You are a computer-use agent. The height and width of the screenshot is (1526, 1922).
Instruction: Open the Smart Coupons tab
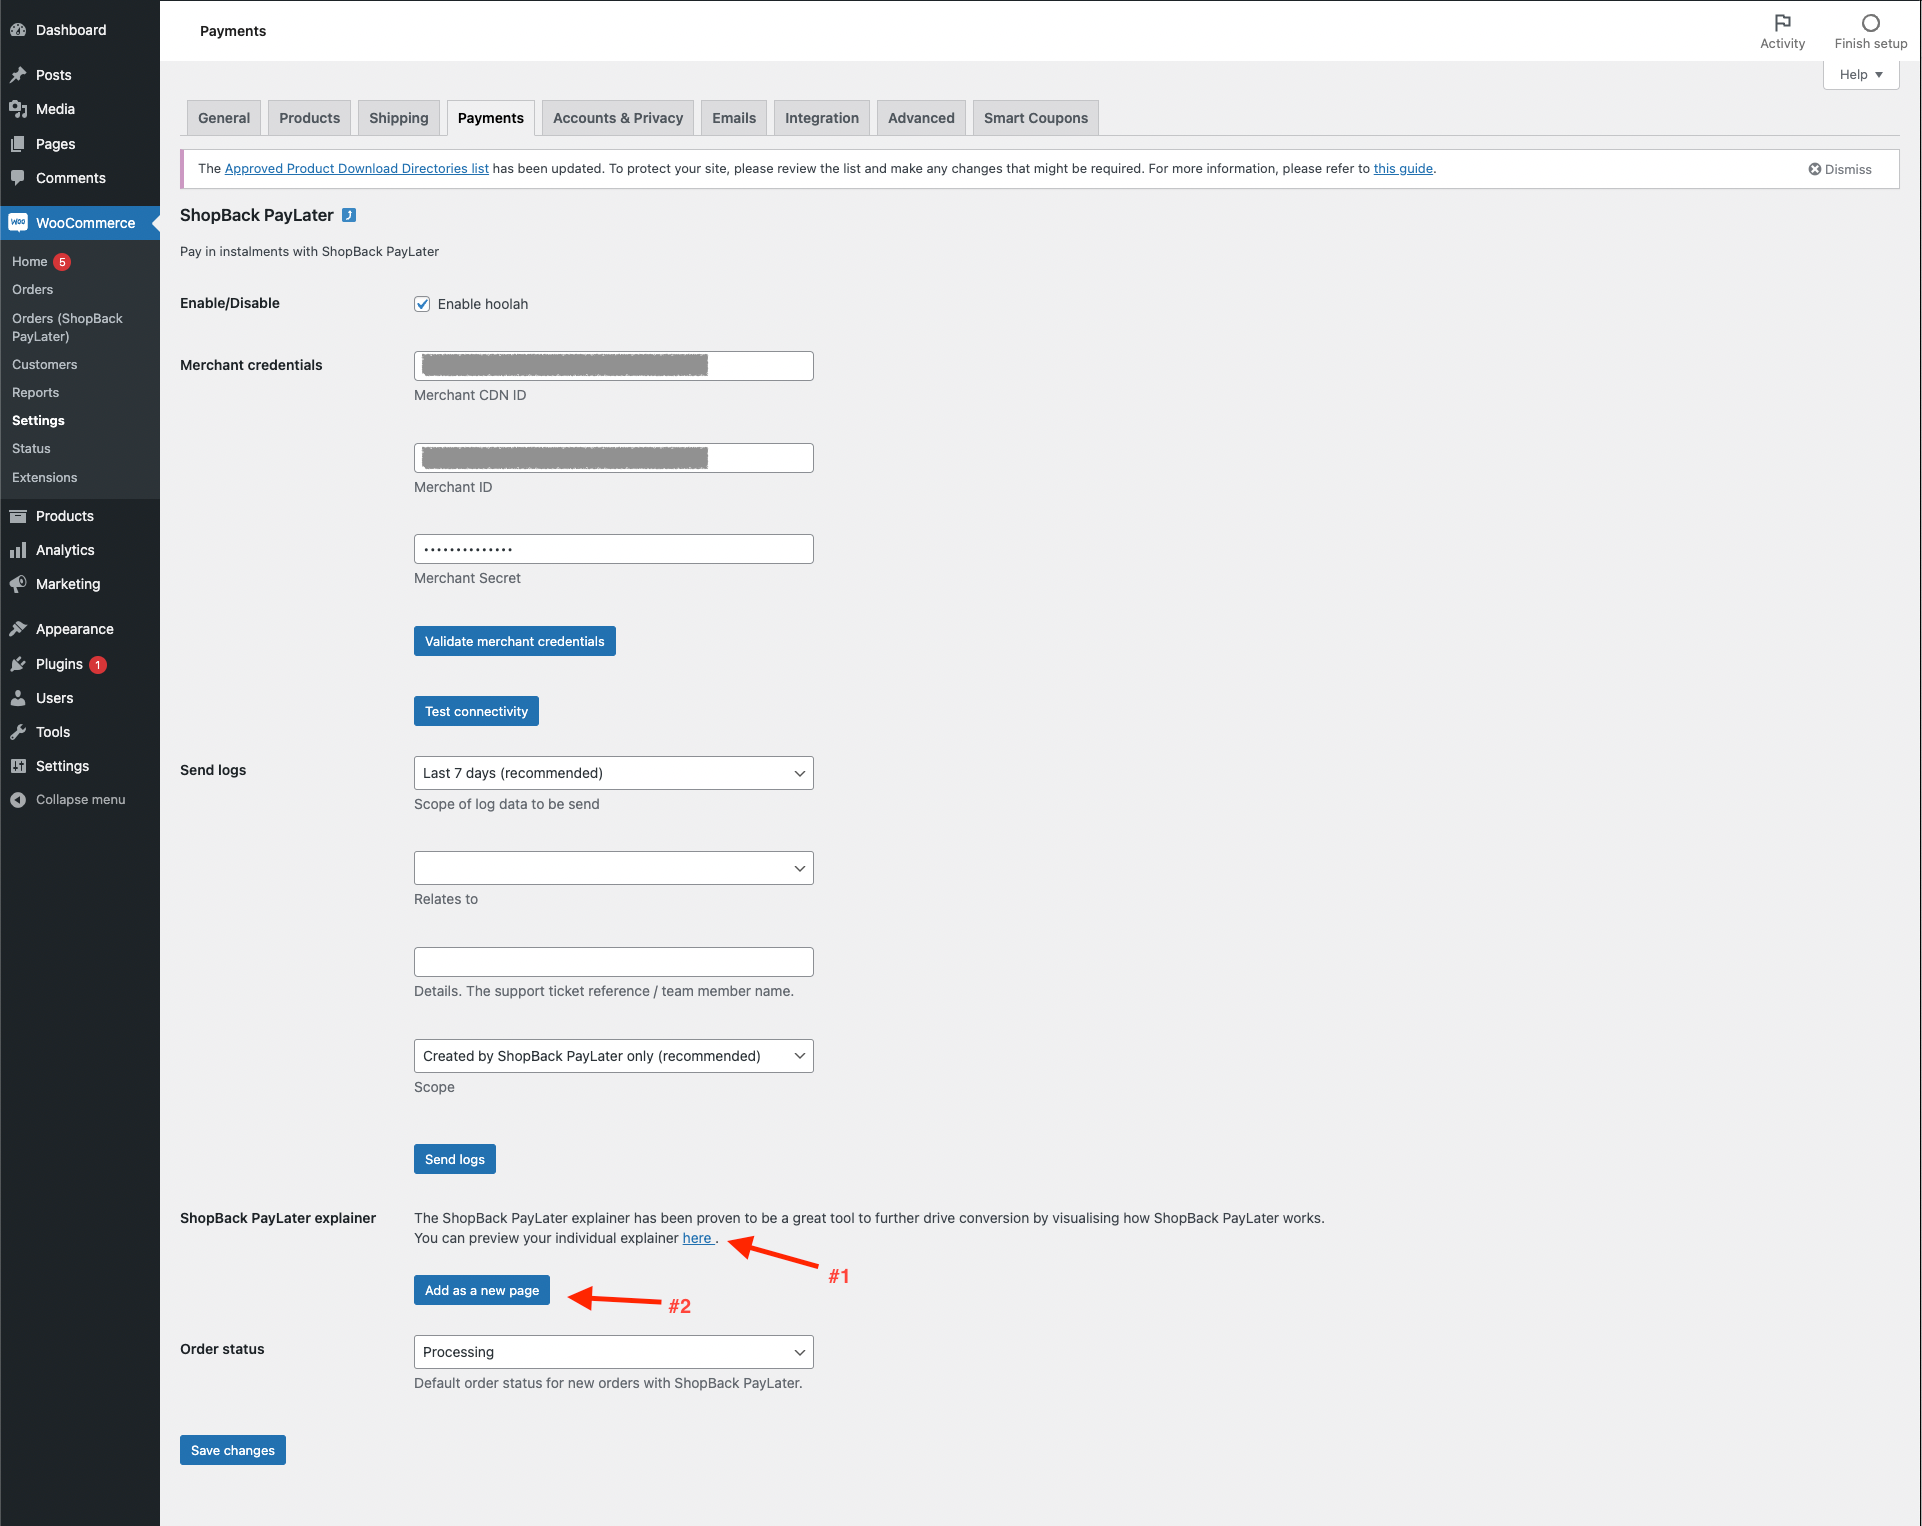point(1035,118)
